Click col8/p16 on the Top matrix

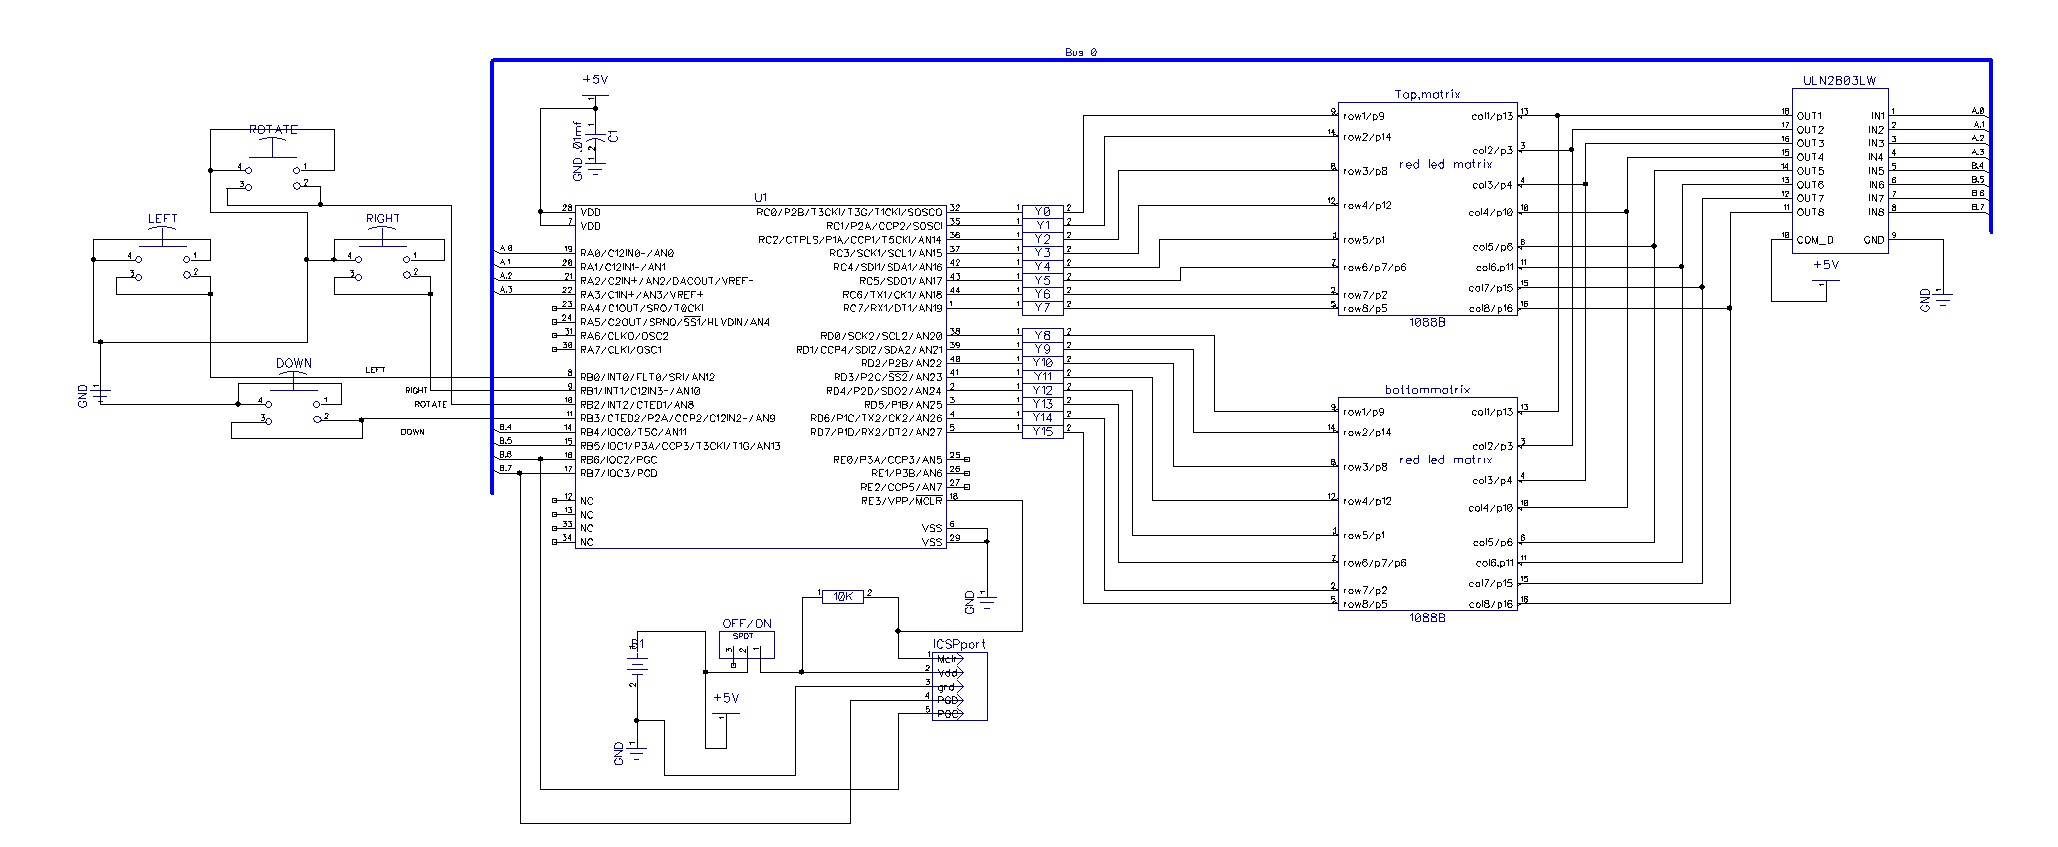tap(1490, 308)
